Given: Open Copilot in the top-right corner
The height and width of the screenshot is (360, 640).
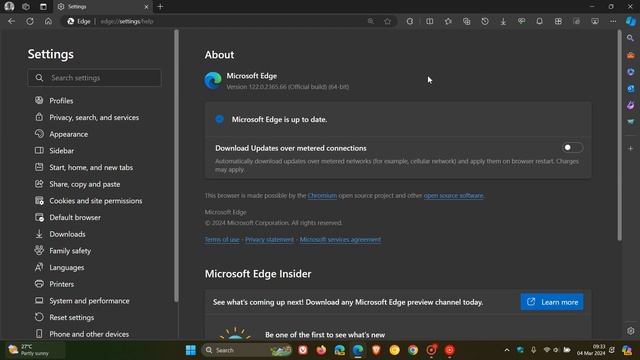Looking at the screenshot, I should (631, 21).
